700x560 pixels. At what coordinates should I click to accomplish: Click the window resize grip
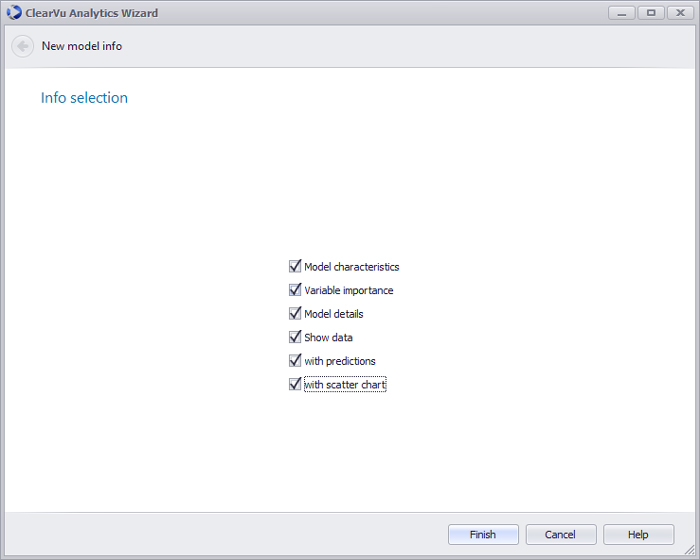coord(690,550)
